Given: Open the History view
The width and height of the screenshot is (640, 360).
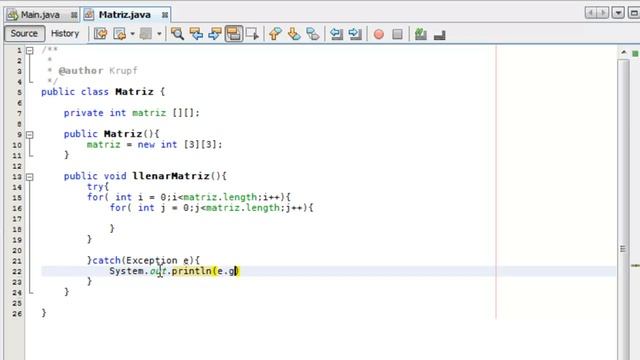Looking at the screenshot, I should click(65, 33).
